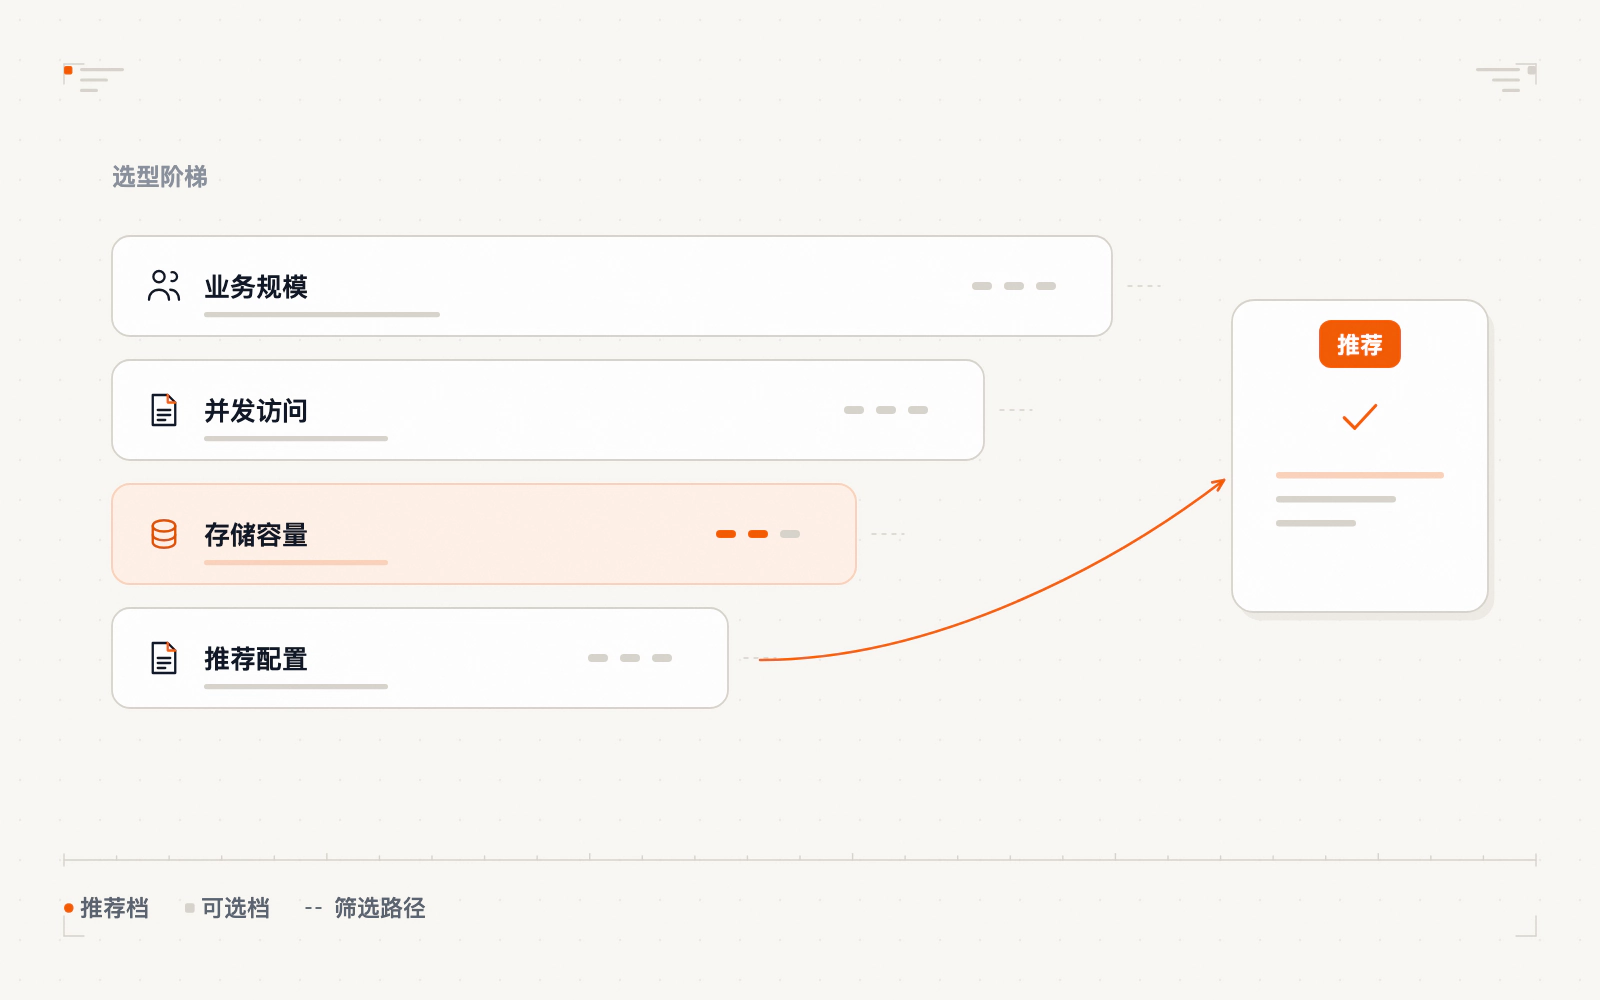Screen dimensions: 1600x1000
Task: Click the three-dash indicator in the 推荐配置 row
Action: tap(630, 658)
